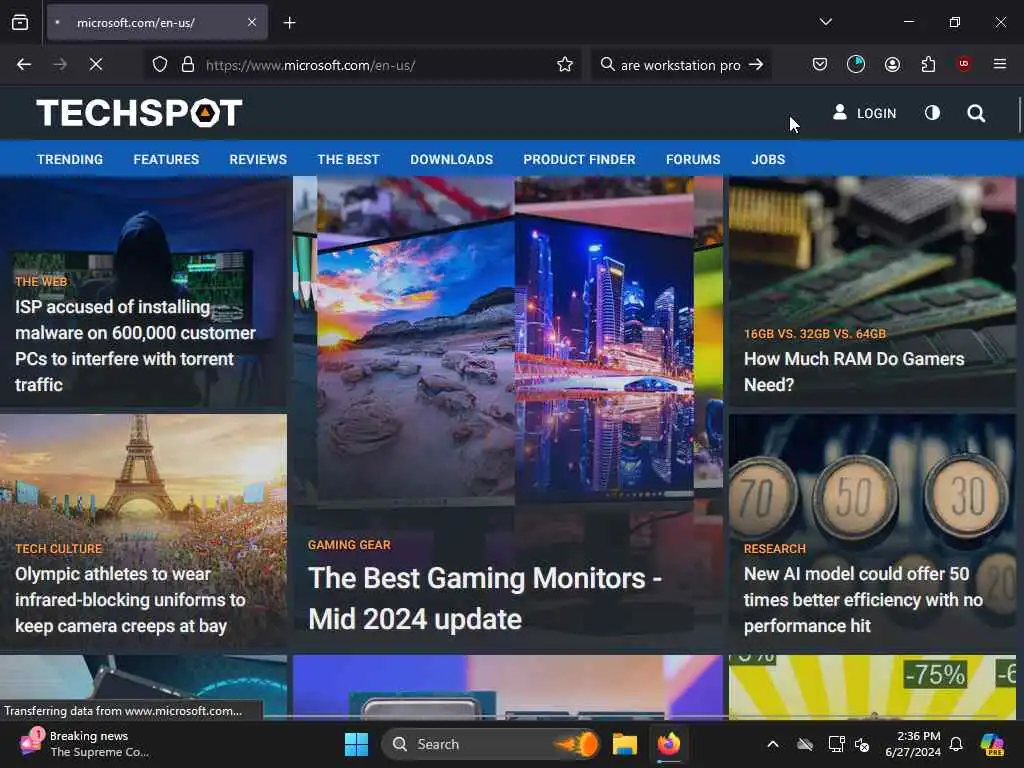Click muted volume tray icon

(x=863, y=744)
